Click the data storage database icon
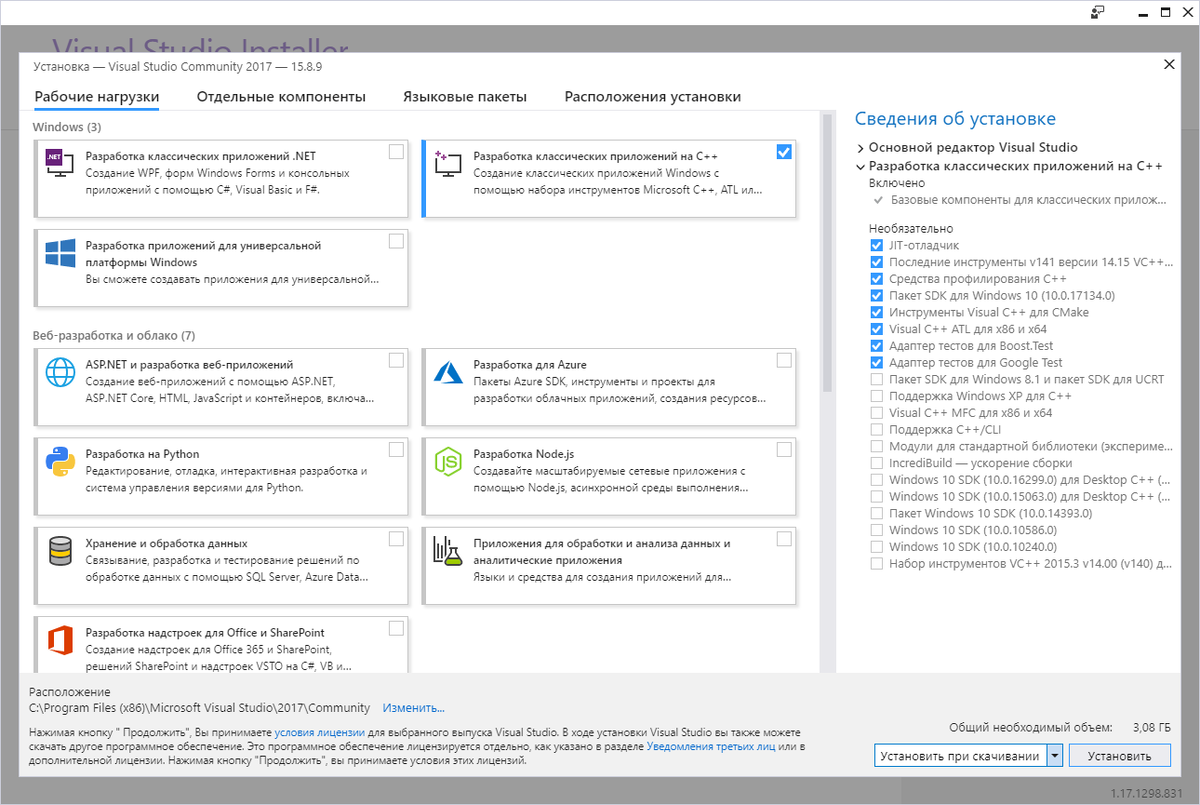Screen dimensions: 1200x805 pos(60,550)
